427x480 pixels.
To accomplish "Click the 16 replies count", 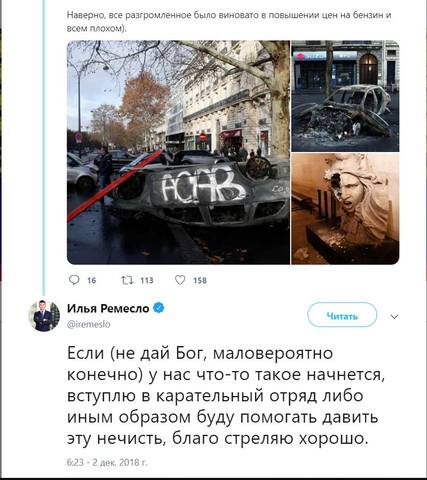I will (92, 281).
